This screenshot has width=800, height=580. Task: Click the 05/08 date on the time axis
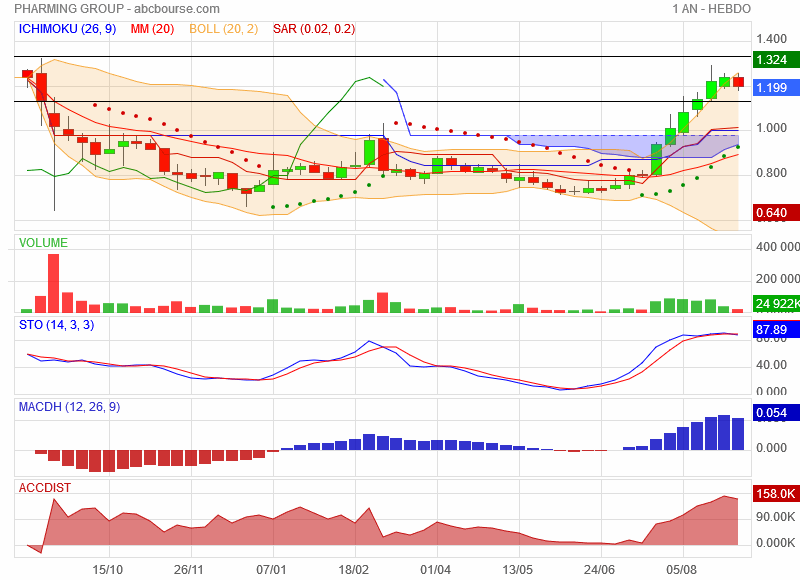(682, 569)
